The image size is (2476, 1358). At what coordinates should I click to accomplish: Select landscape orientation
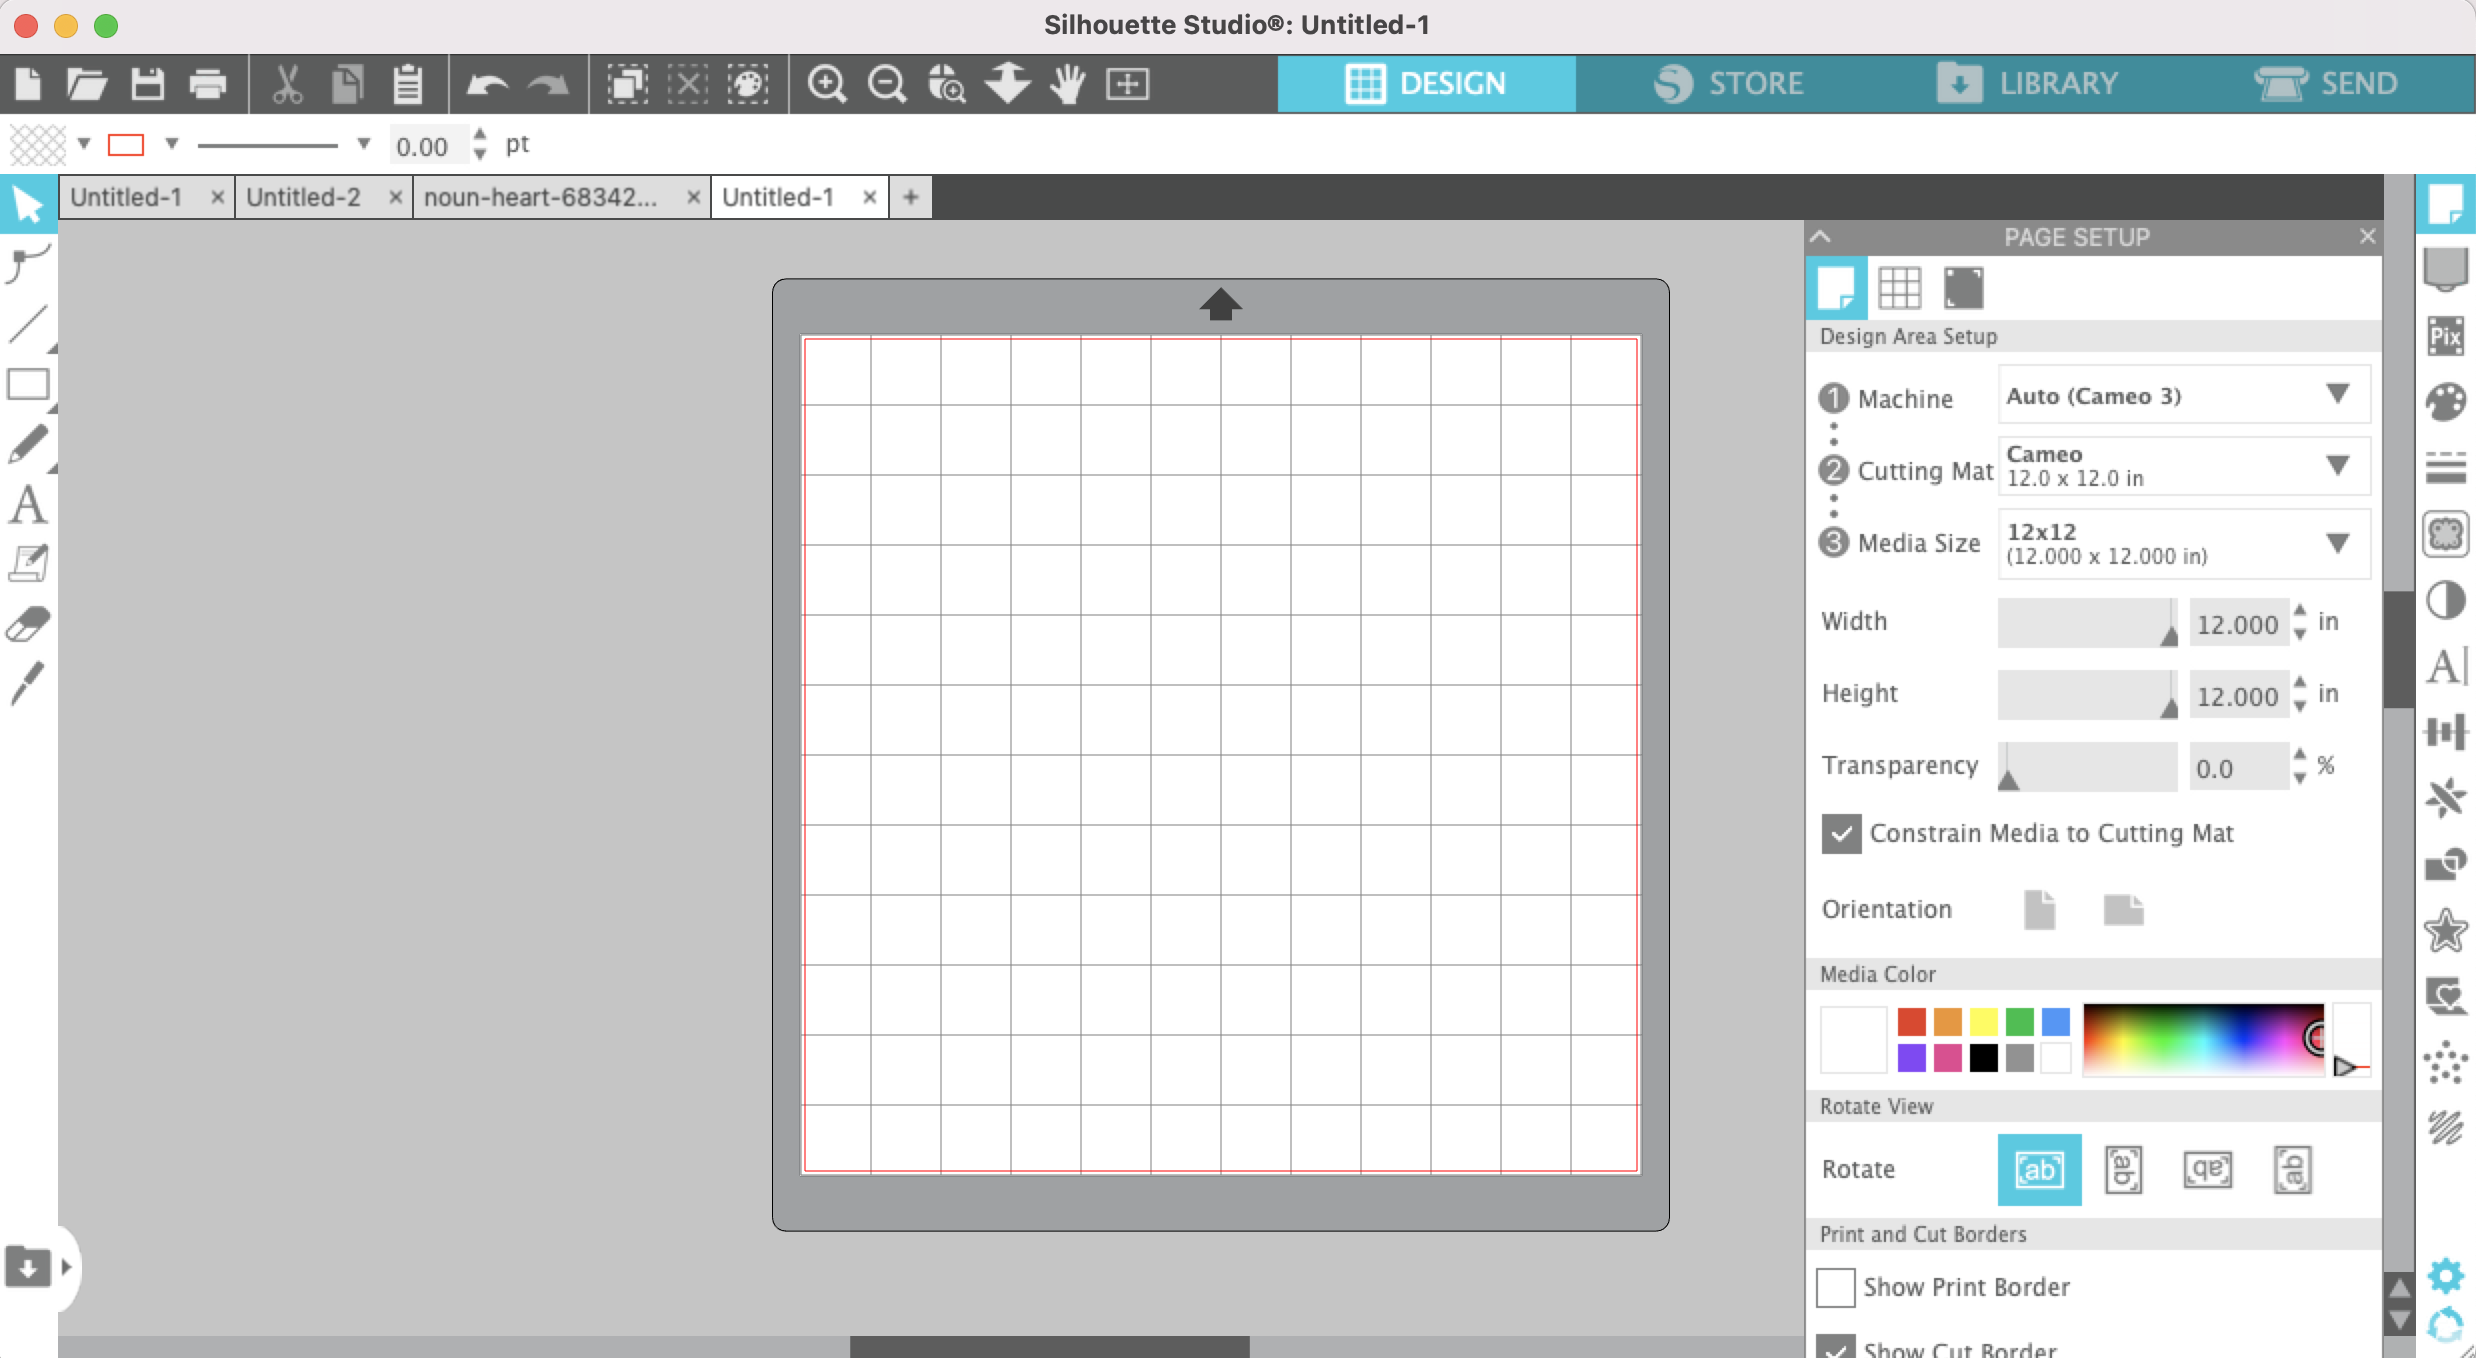[2123, 910]
